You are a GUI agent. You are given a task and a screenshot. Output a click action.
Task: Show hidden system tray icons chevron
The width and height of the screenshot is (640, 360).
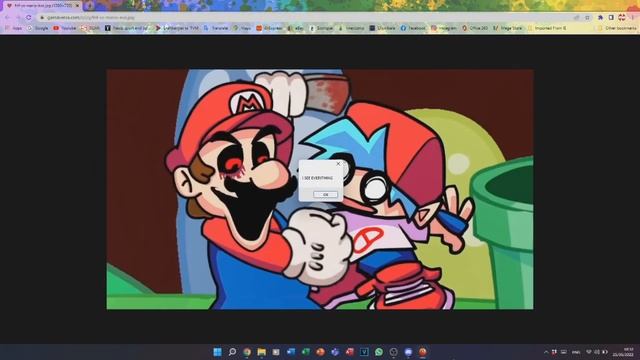click(546, 352)
